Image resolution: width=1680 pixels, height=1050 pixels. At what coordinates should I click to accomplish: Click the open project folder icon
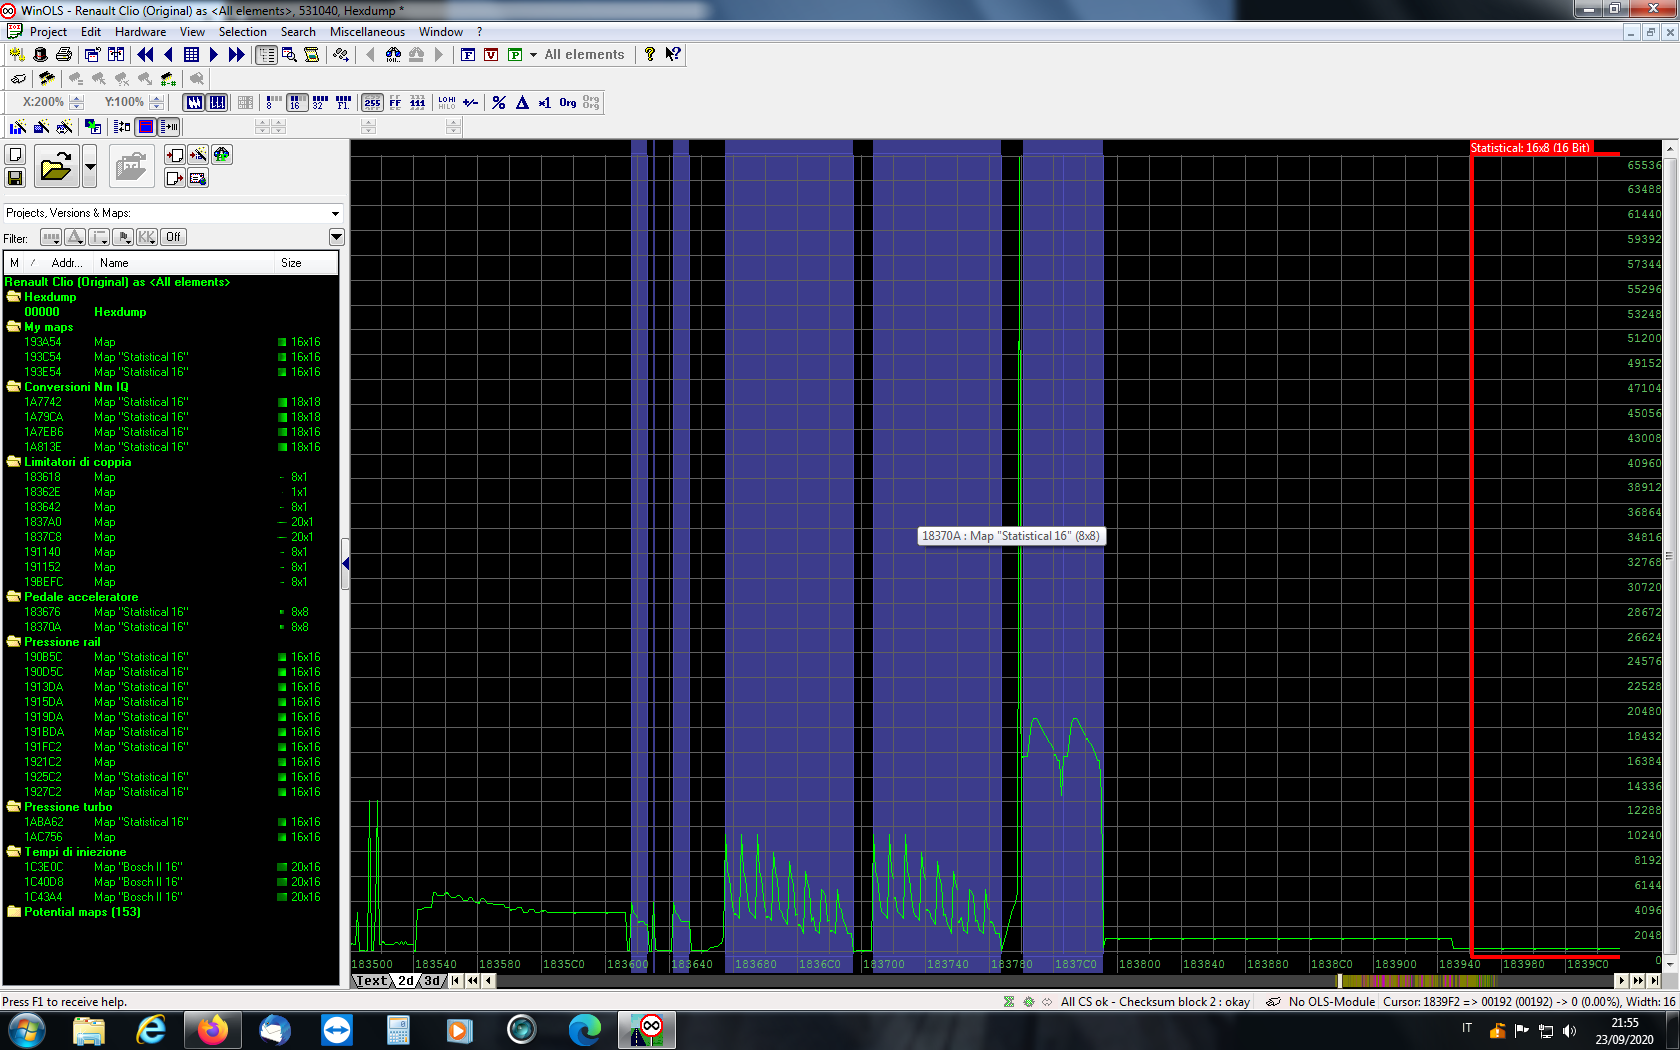(x=56, y=166)
